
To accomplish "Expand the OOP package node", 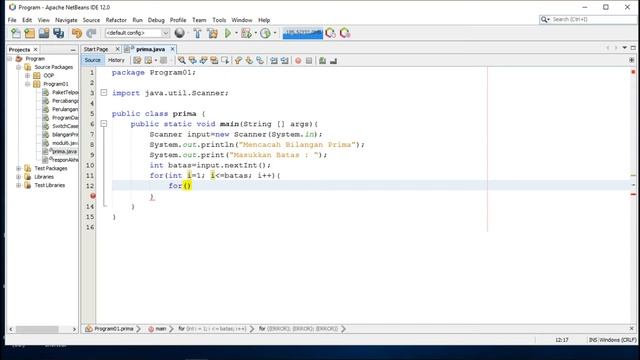I will pyautogui.click(x=28, y=76).
